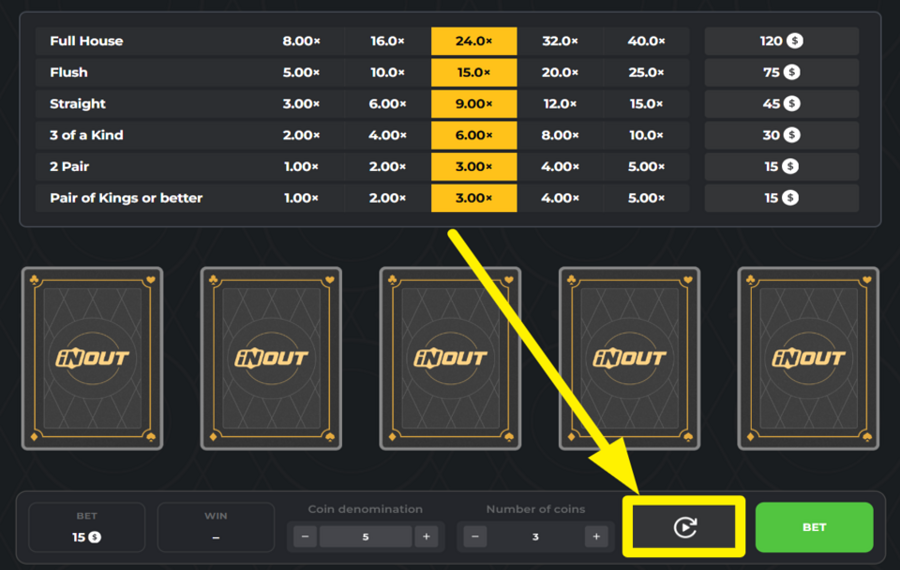This screenshot has height=570, width=900.
Task: Click the BET amount display showing 15
Action: [x=87, y=528]
